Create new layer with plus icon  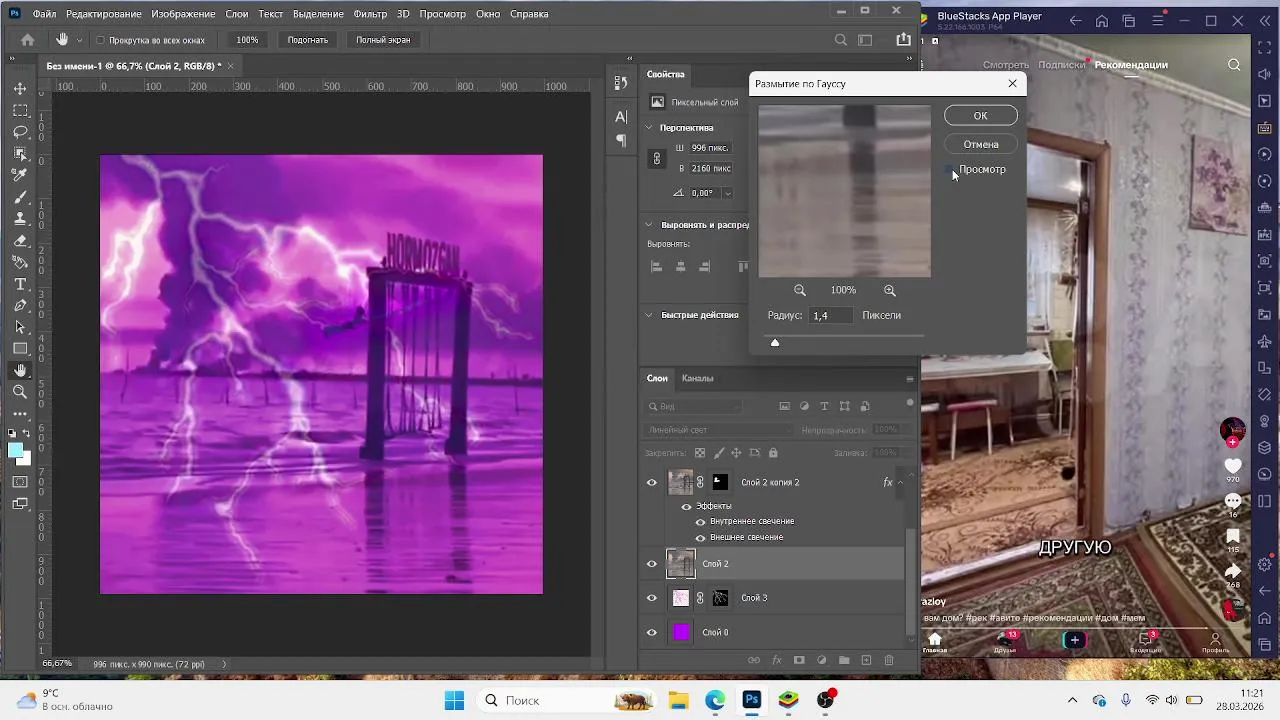point(866,660)
